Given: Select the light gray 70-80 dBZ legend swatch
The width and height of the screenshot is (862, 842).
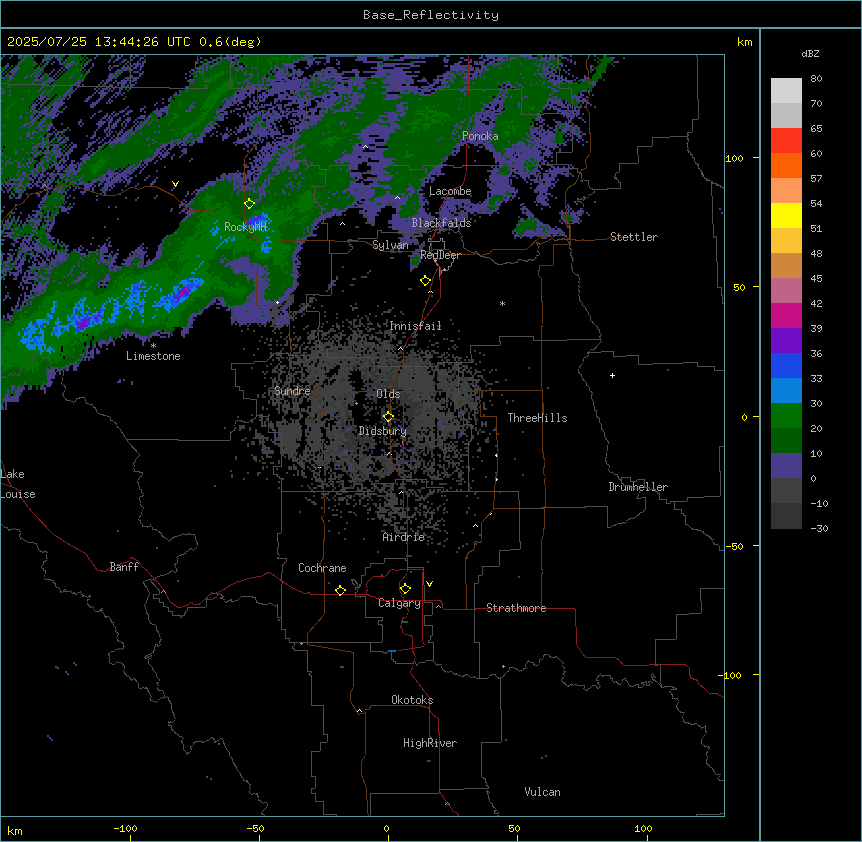Looking at the screenshot, I should click(x=786, y=91).
